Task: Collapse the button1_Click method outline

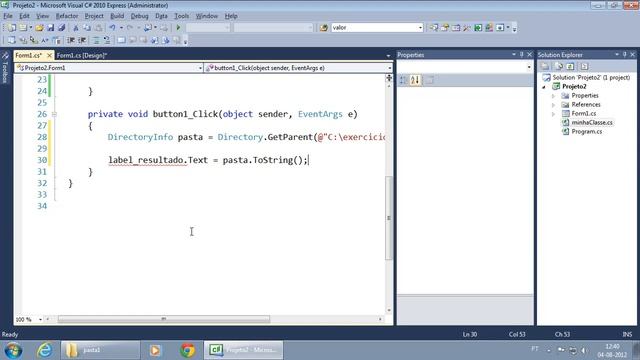Action: coord(54,114)
